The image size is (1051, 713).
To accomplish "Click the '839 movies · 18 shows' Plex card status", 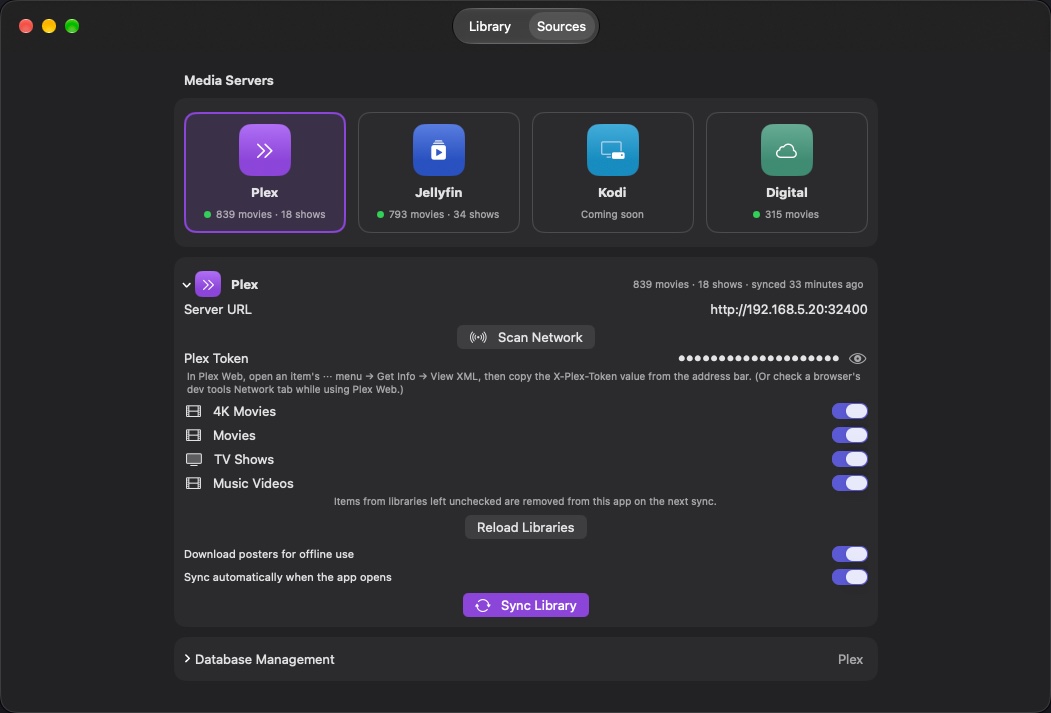I will tap(265, 214).
